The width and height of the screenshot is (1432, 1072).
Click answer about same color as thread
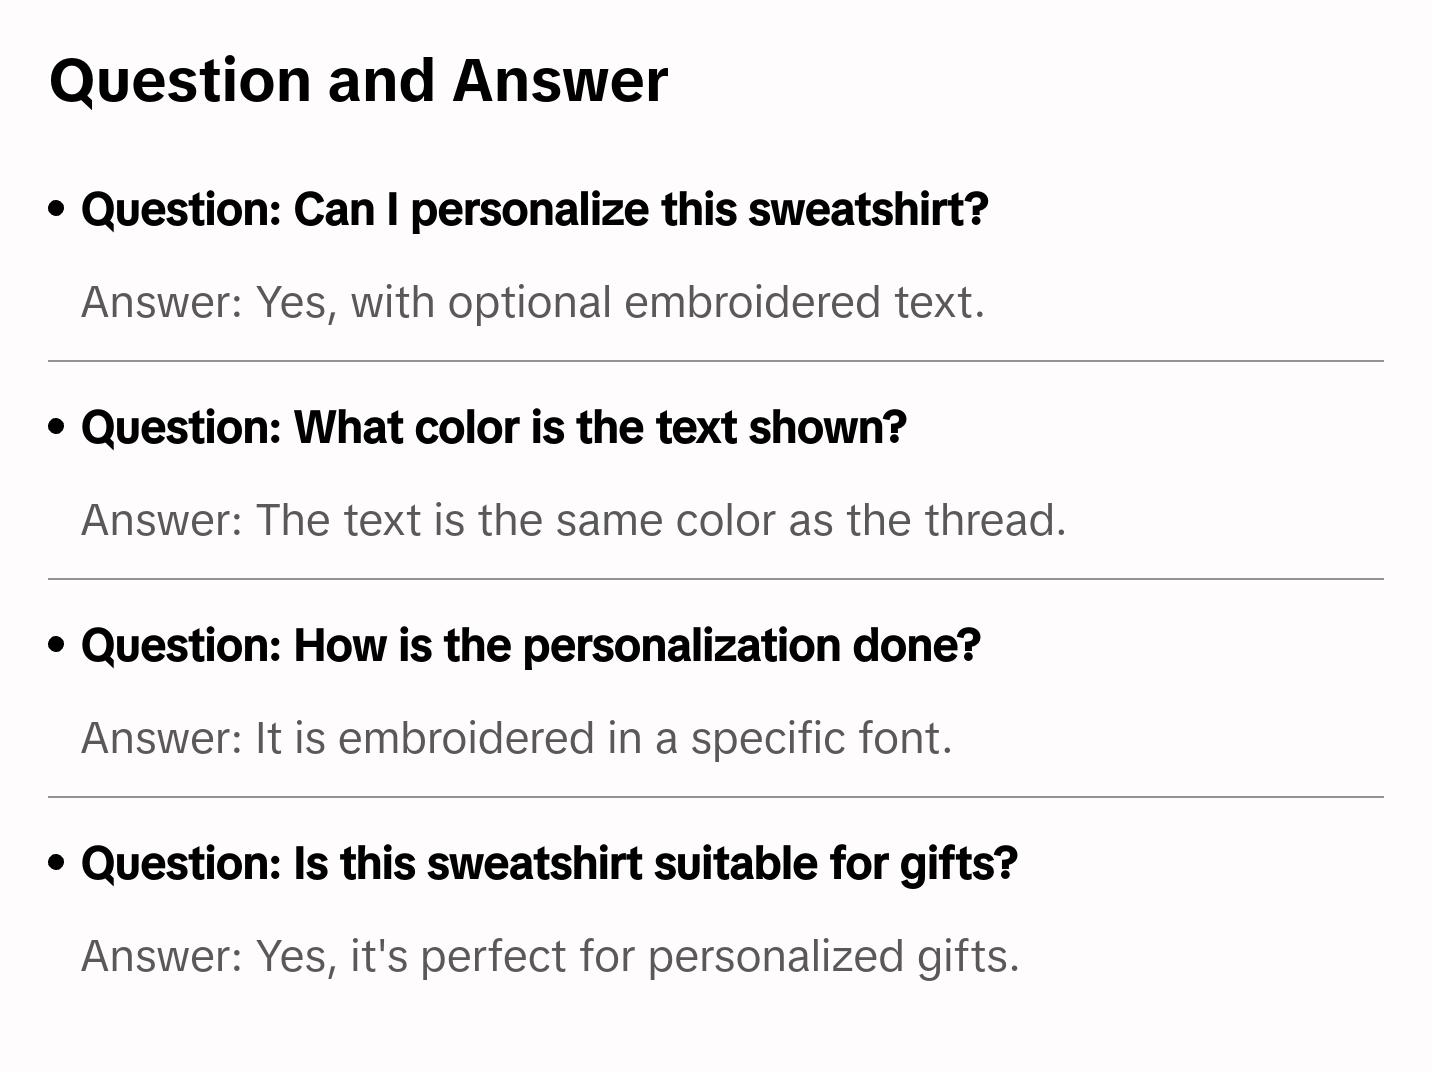pyautogui.click(x=573, y=520)
